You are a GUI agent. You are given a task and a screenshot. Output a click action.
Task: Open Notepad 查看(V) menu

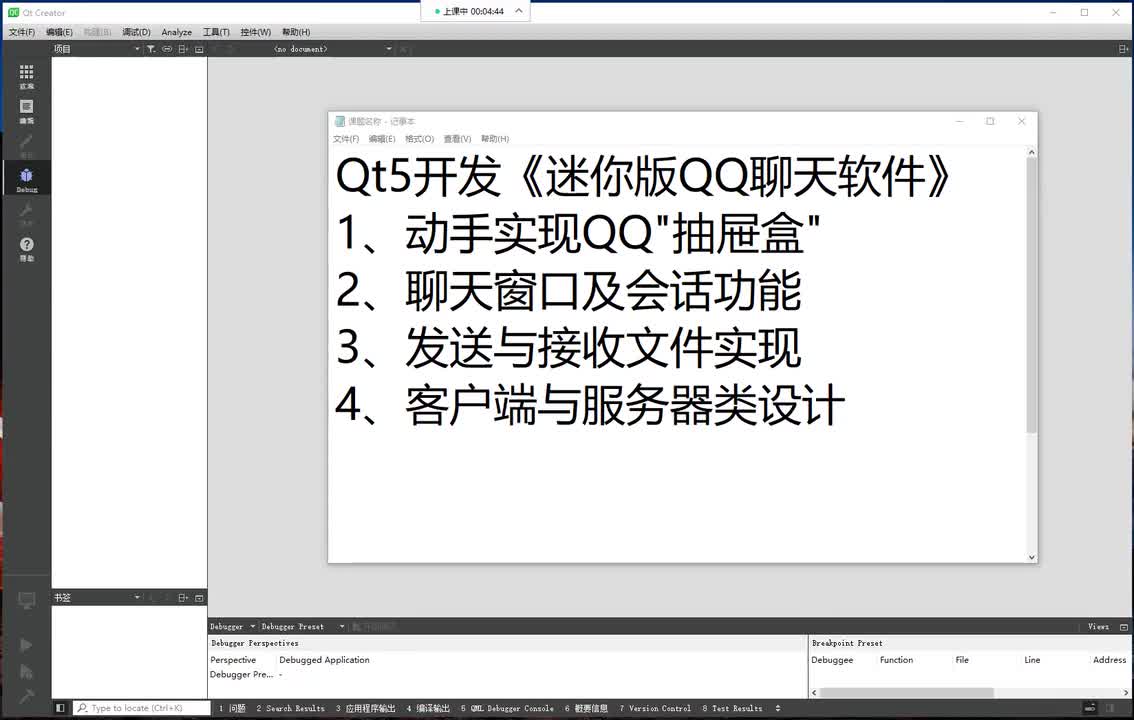click(x=457, y=139)
